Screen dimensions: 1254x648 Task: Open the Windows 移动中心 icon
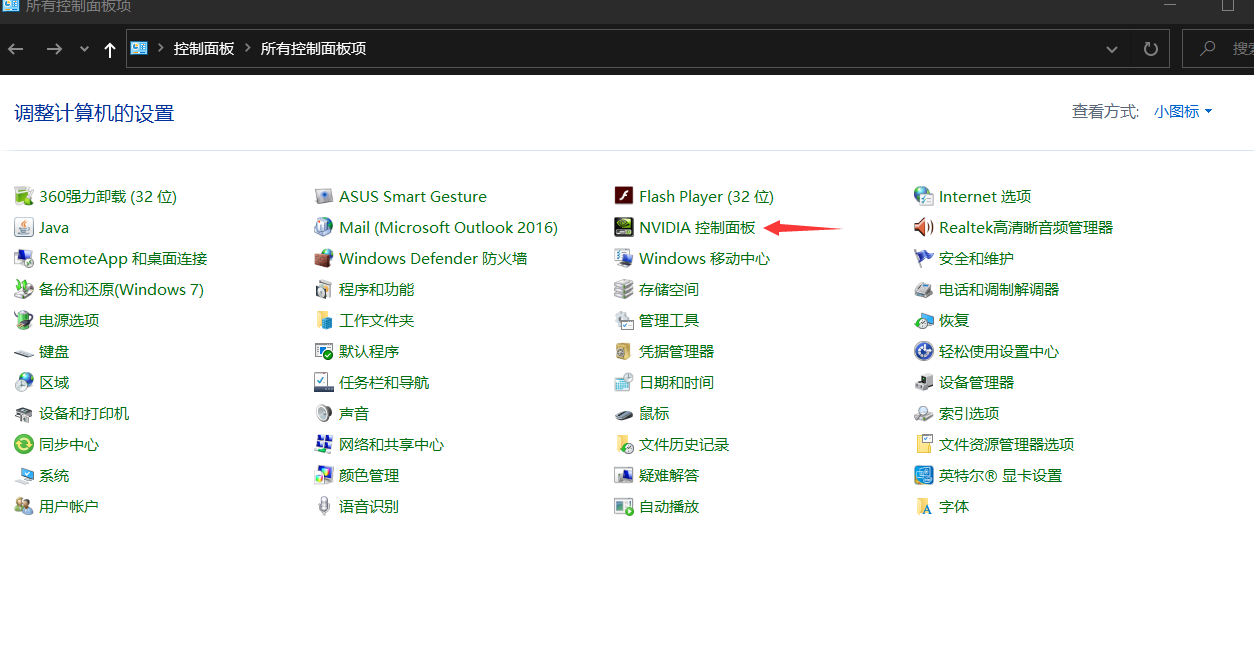click(x=624, y=258)
